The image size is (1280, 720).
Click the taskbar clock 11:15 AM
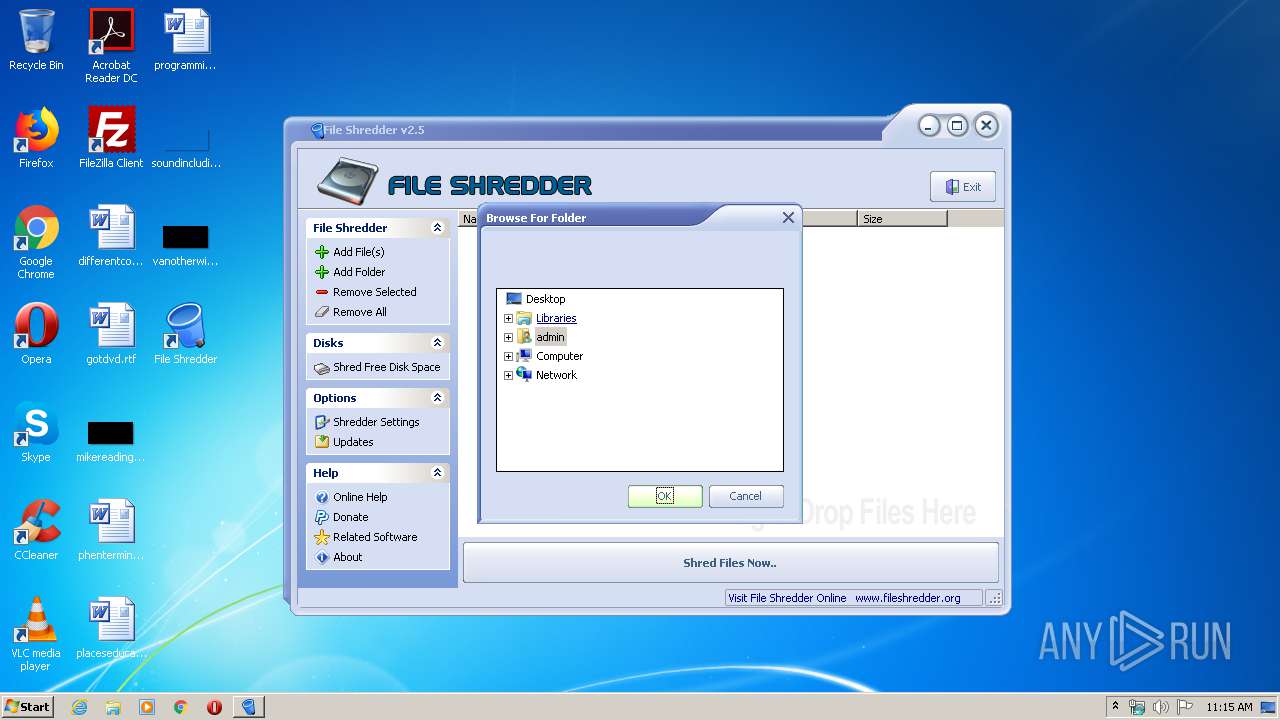(x=1229, y=707)
